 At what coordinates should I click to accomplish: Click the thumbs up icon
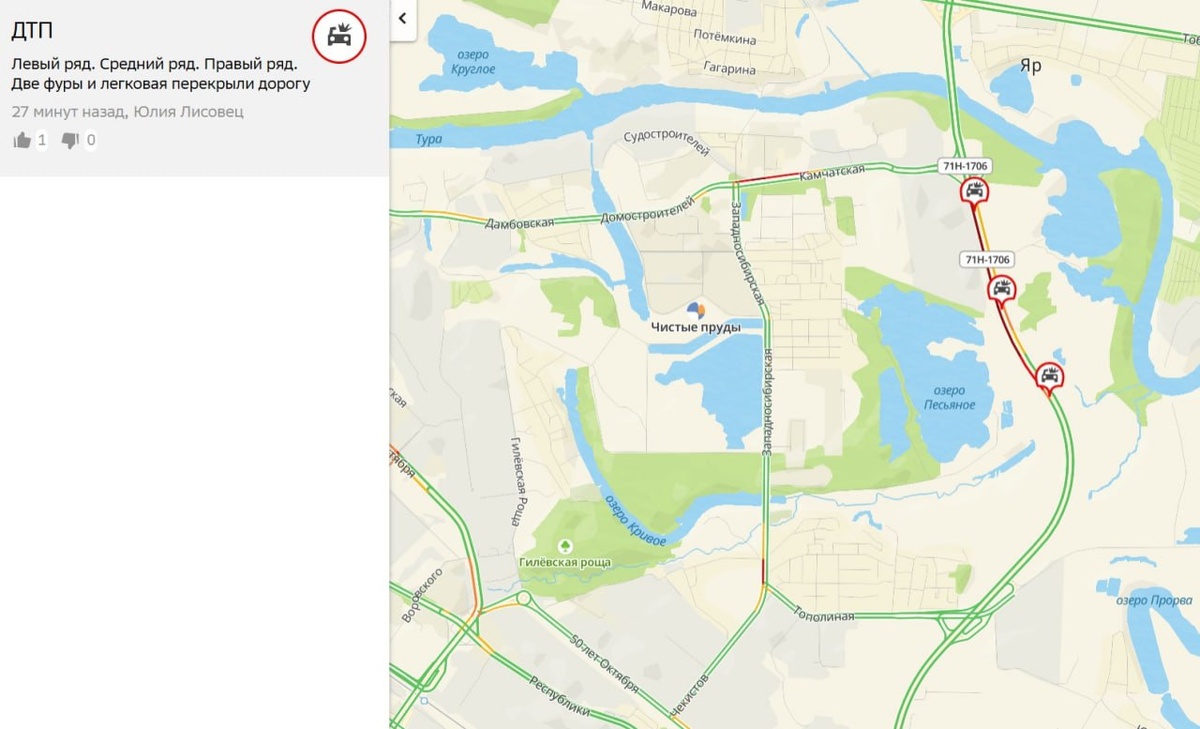pyautogui.click(x=22, y=140)
